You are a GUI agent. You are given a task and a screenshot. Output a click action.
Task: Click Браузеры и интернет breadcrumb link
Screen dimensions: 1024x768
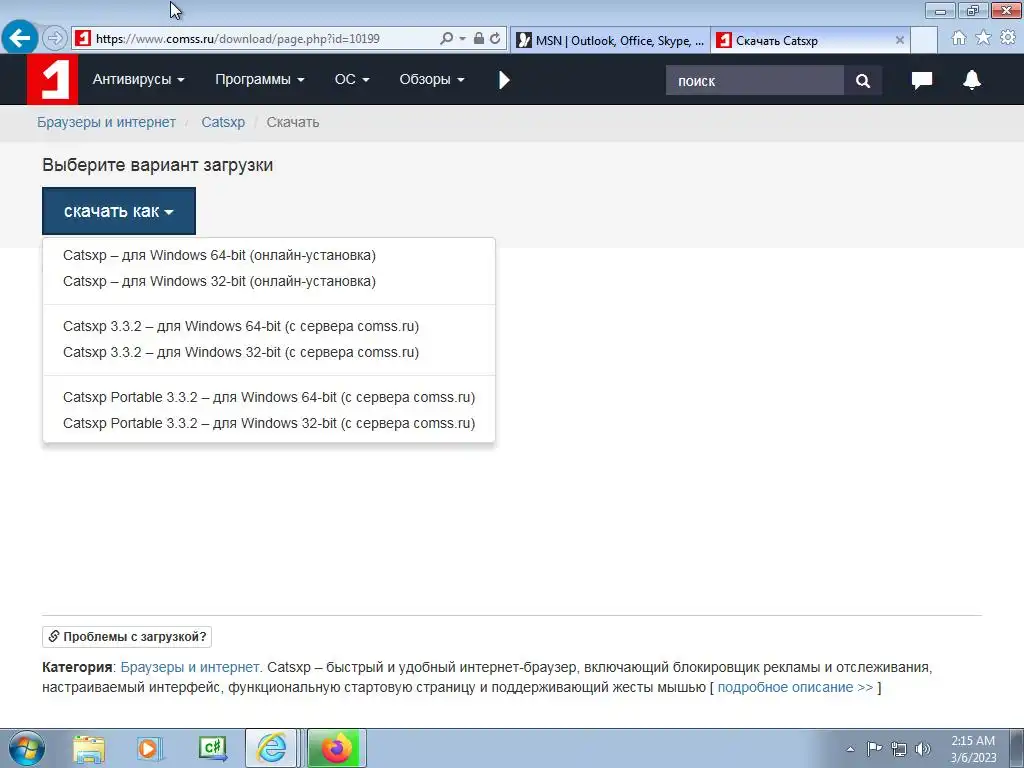(x=106, y=122)
